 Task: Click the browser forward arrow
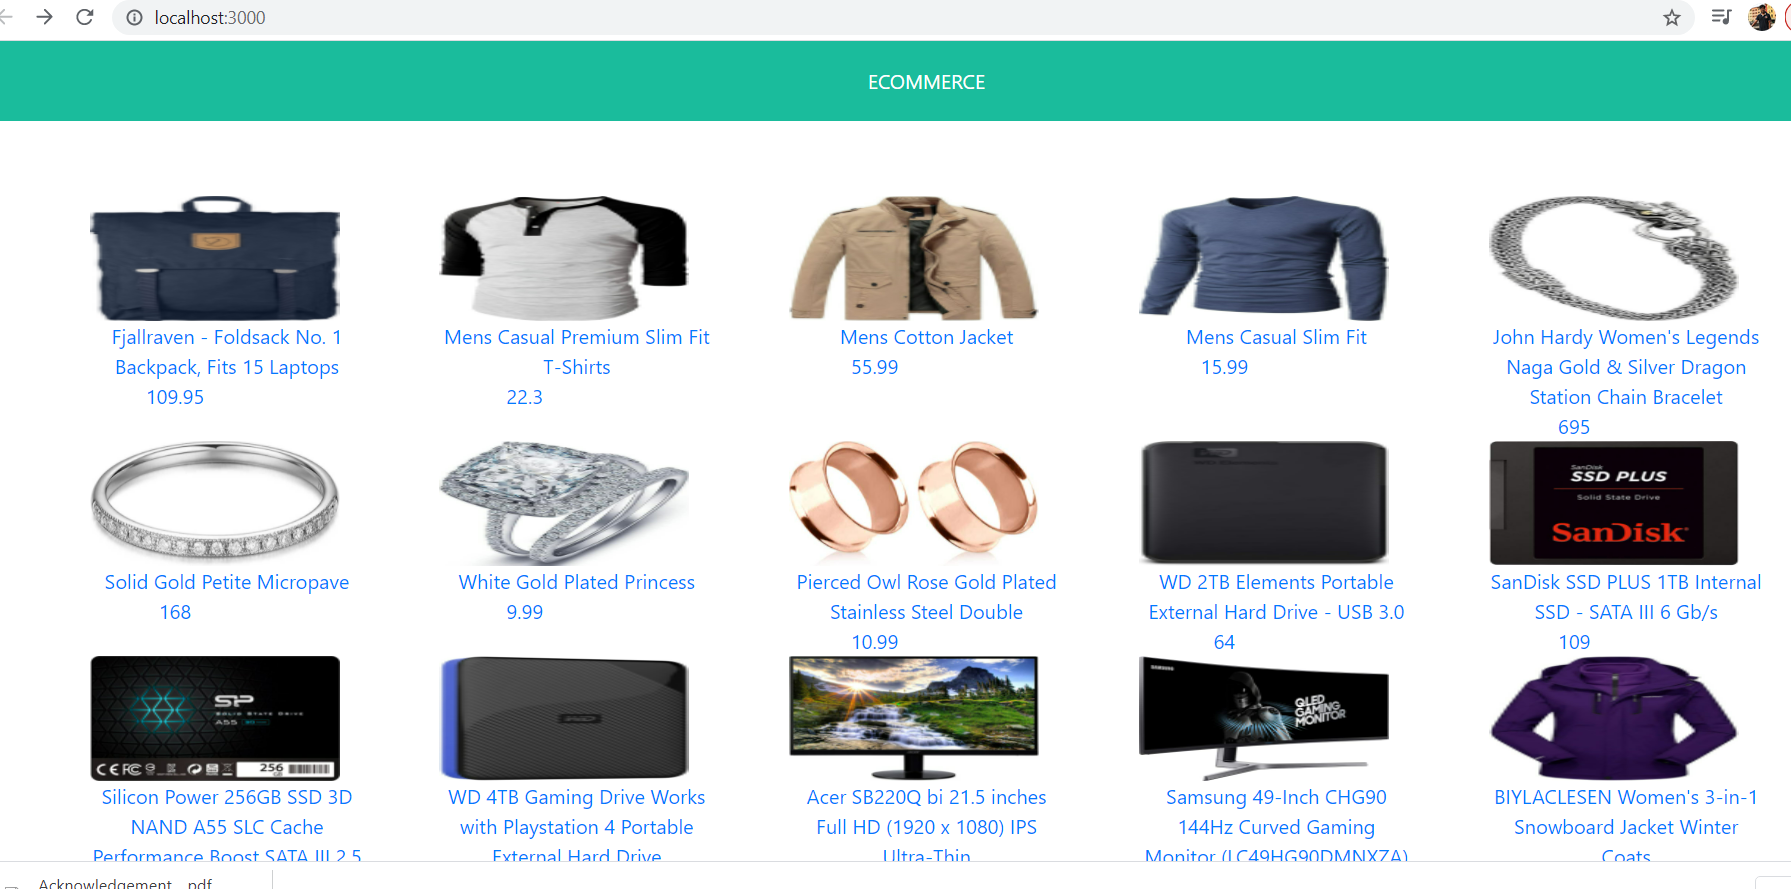click(x=44, y=17)
